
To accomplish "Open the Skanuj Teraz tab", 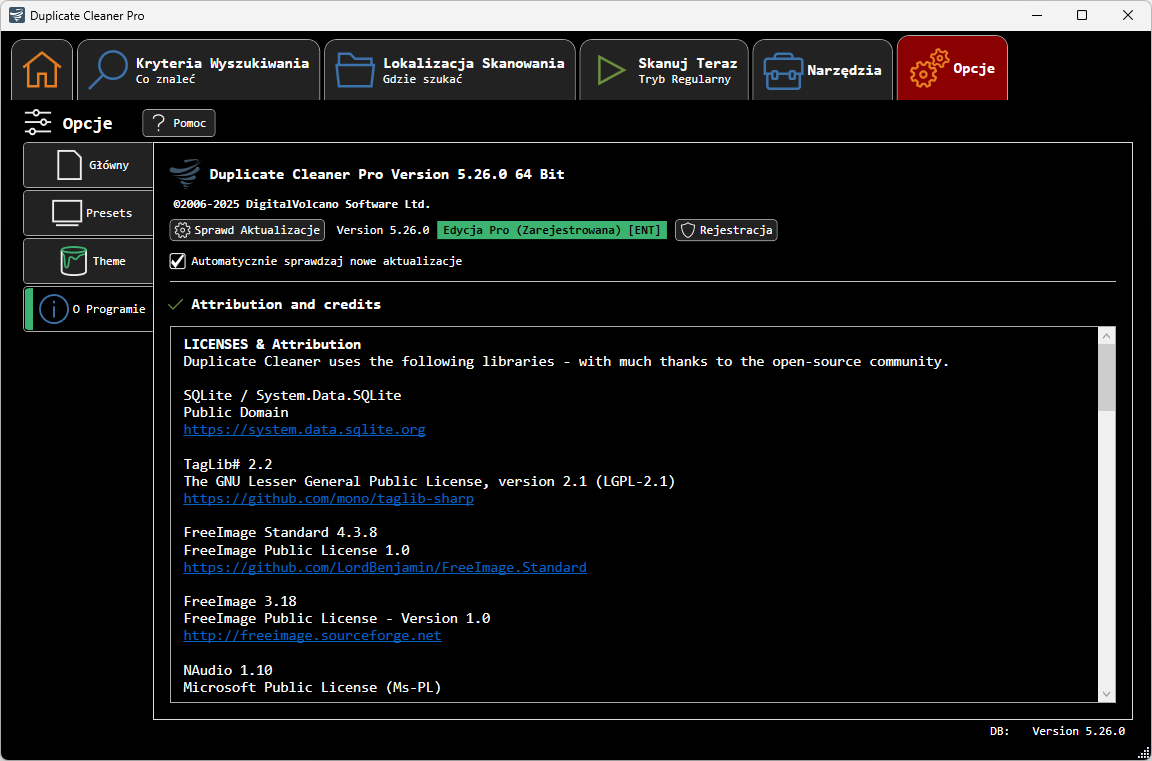I will click(664, 70).
